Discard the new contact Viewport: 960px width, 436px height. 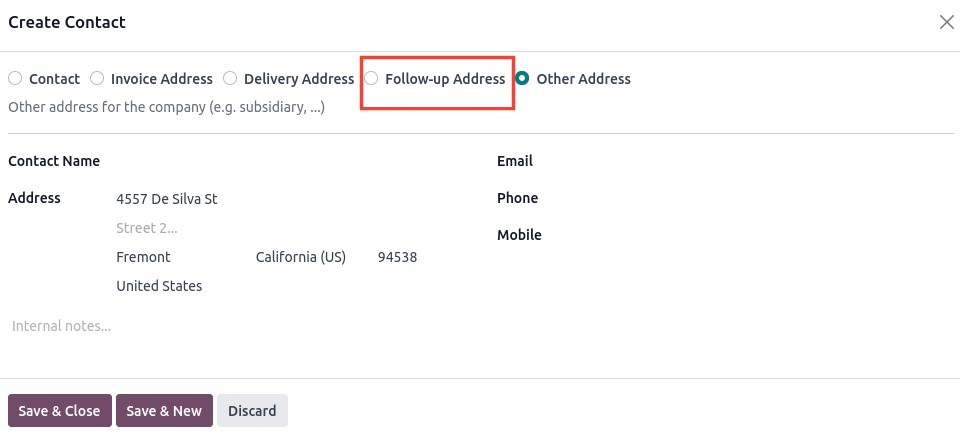(x=252, y=410)
